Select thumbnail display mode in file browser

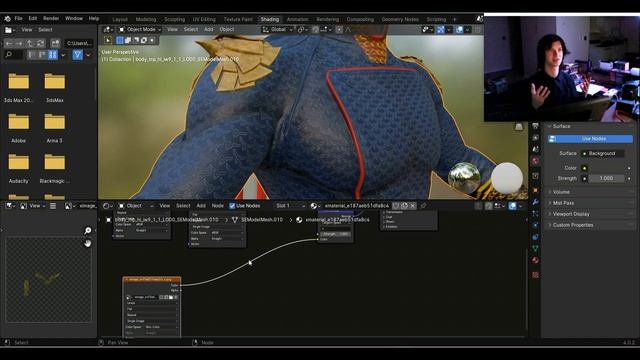point(53,55)
